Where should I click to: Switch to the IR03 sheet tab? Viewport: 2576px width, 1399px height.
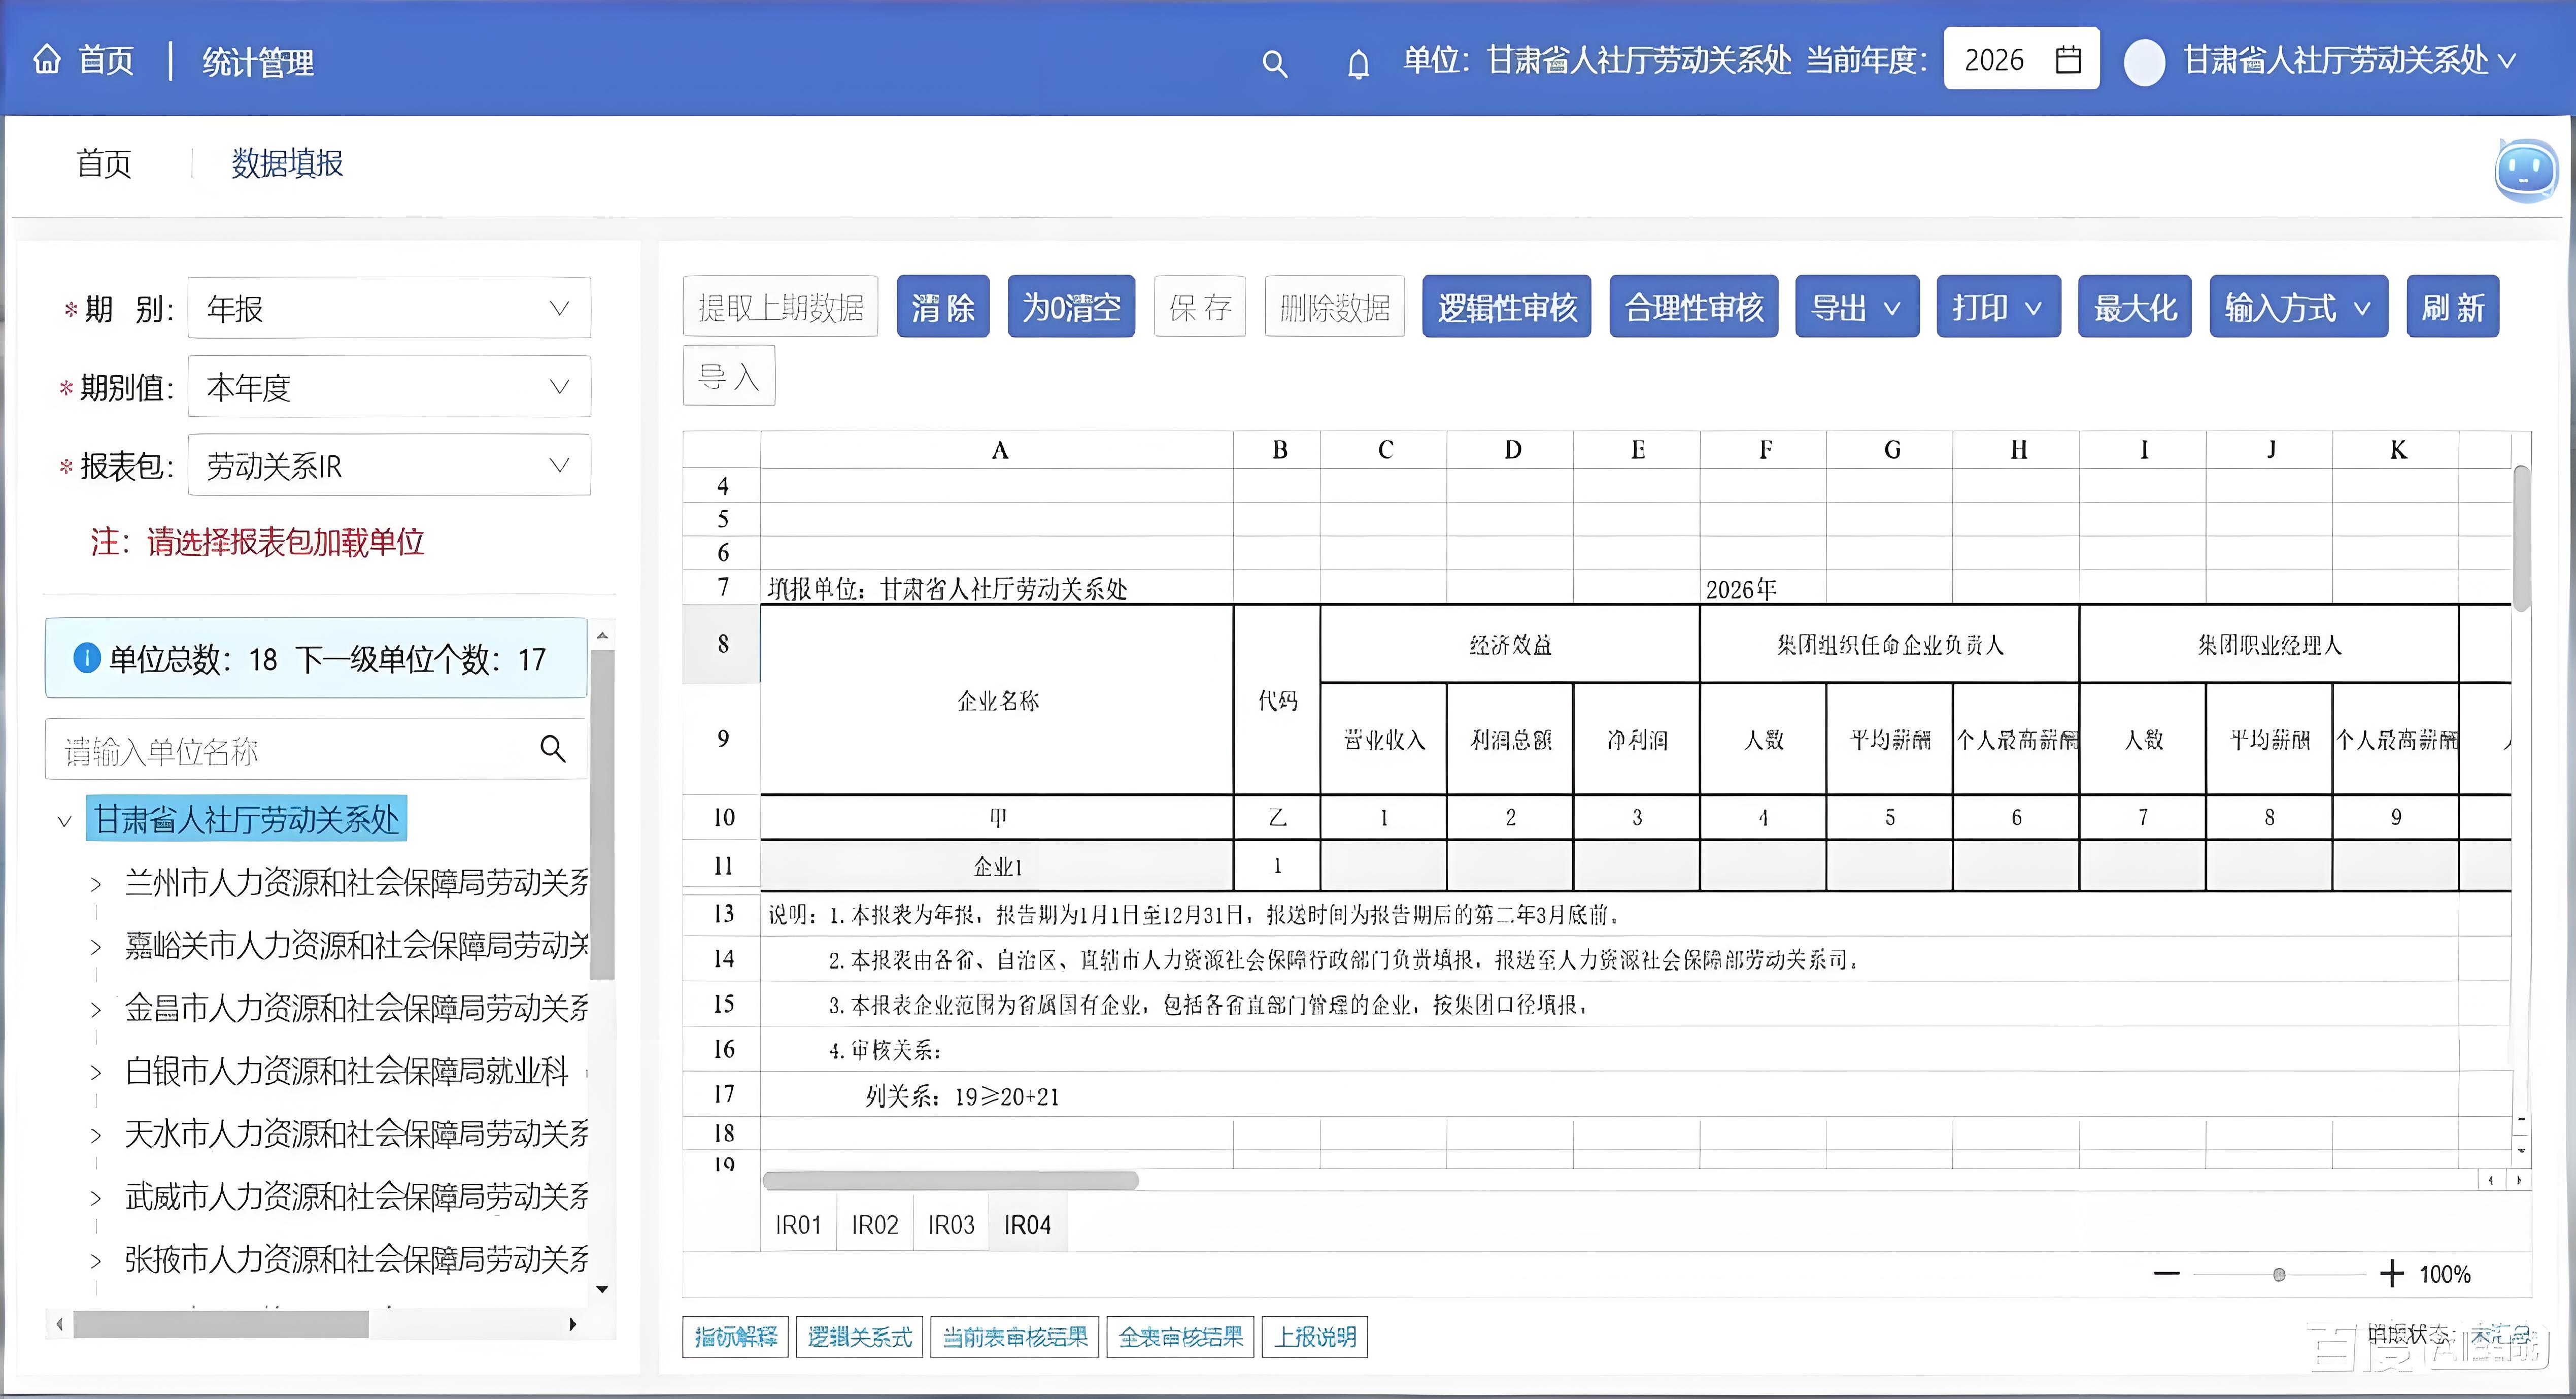point(951,1224)
